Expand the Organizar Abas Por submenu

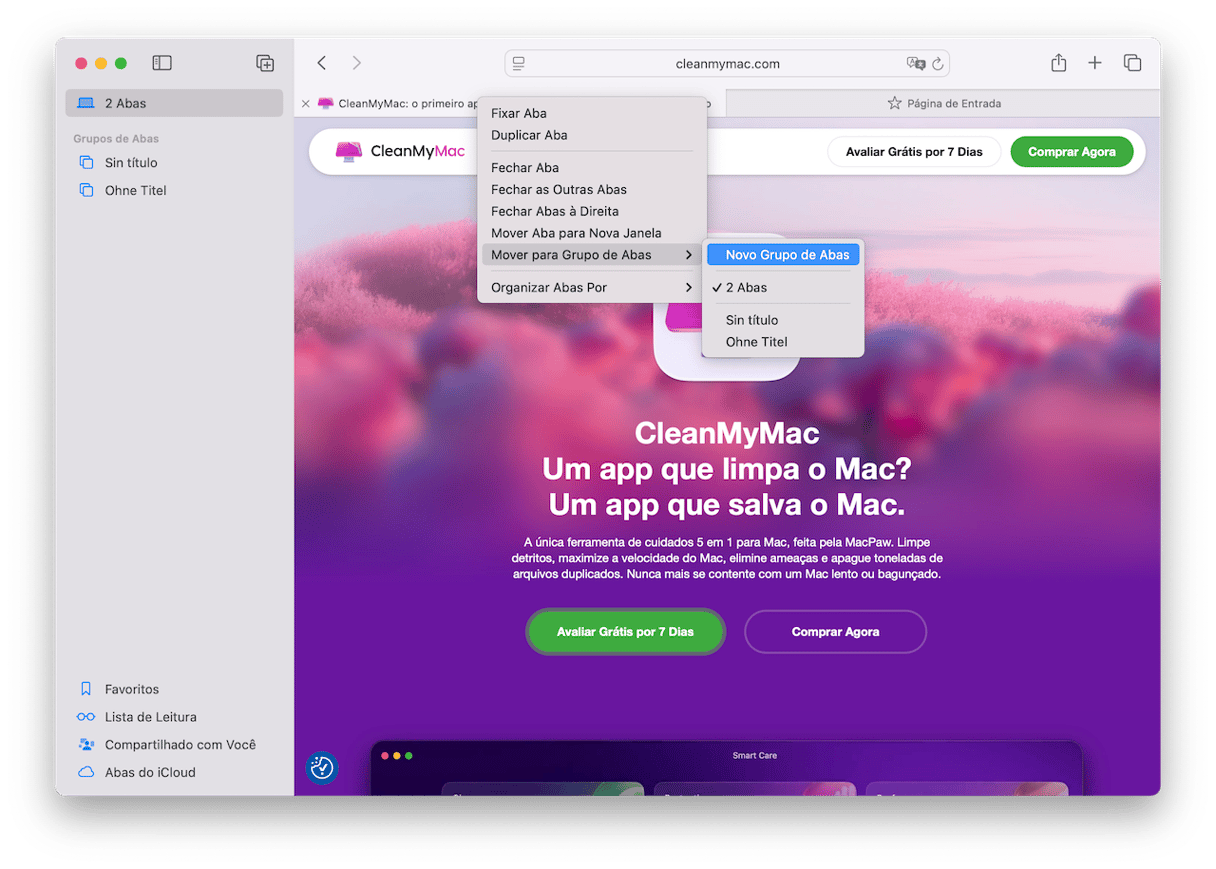coord(592,287)
